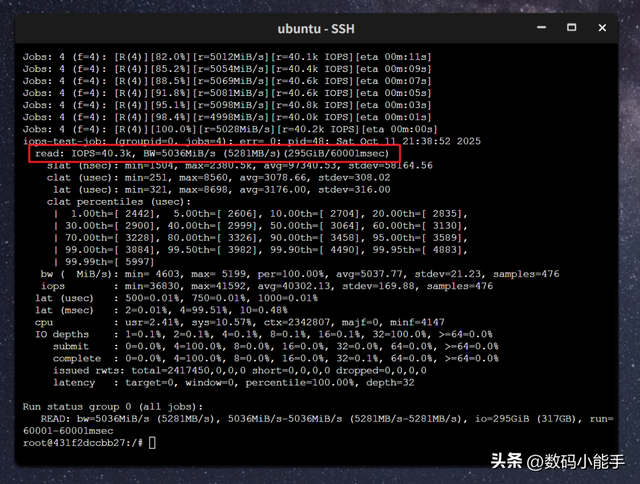Image resolution: width=640 pixels, height=484 pixels.
Task: Click the lat (usec) min=321 line
Action: tap(222, 189)
